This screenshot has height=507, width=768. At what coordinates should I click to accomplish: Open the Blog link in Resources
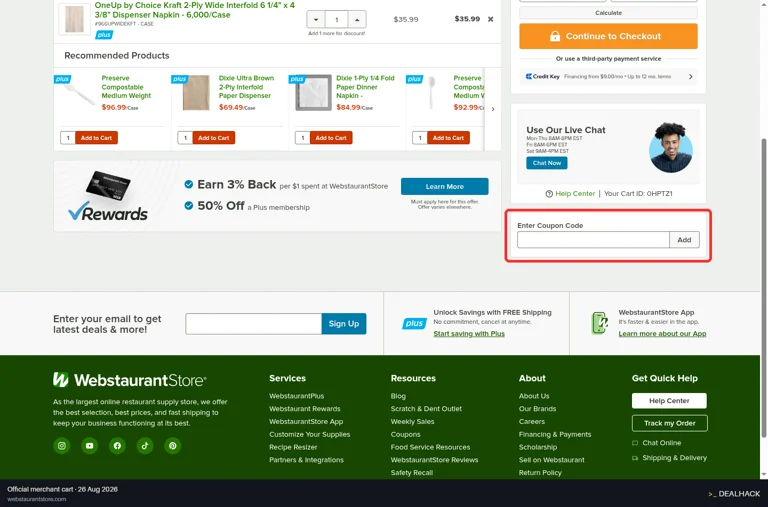[x=398, y=396]
